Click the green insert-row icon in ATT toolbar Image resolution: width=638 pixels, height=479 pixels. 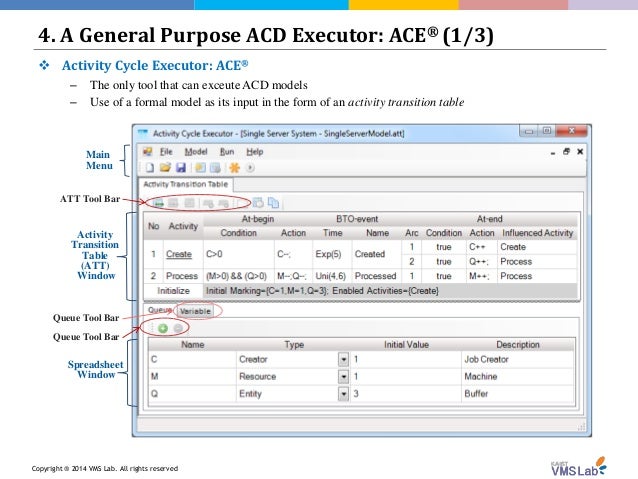[158, 203]
